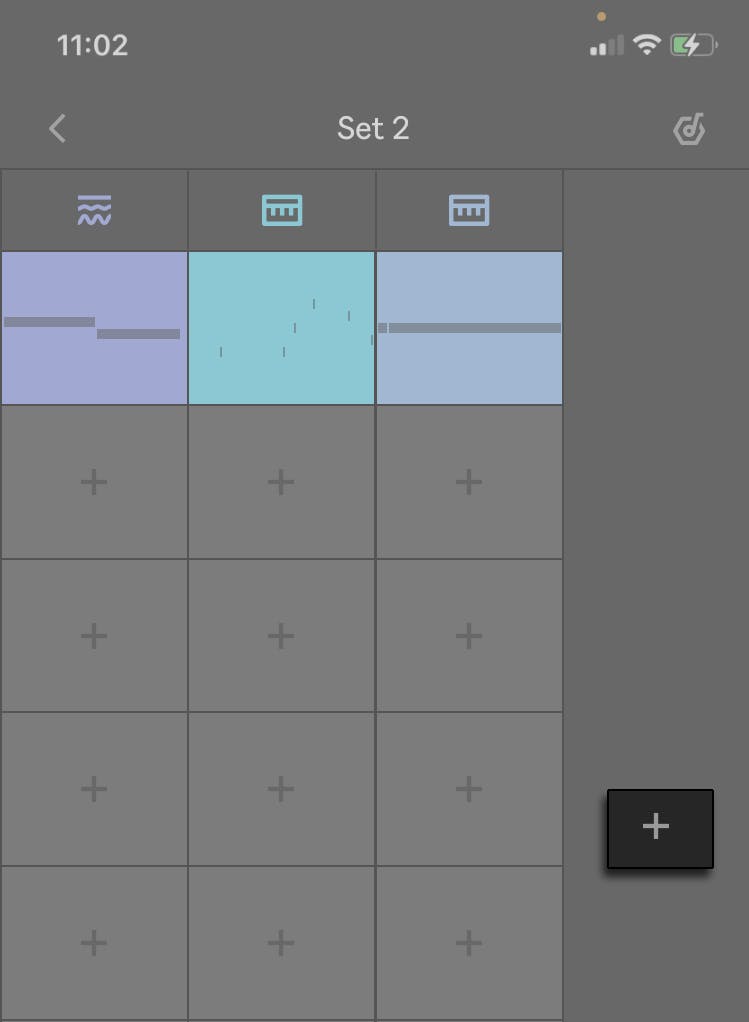Tap the back chevron to leave Set 2
The image size is (749, 1022).
pyautogui.click(x=56, y=128)
